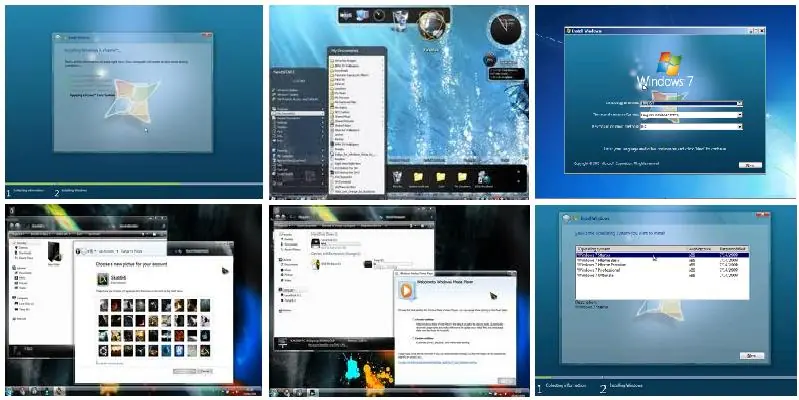Open the hard disk drive icon under Hard Disk Drives

316,244
